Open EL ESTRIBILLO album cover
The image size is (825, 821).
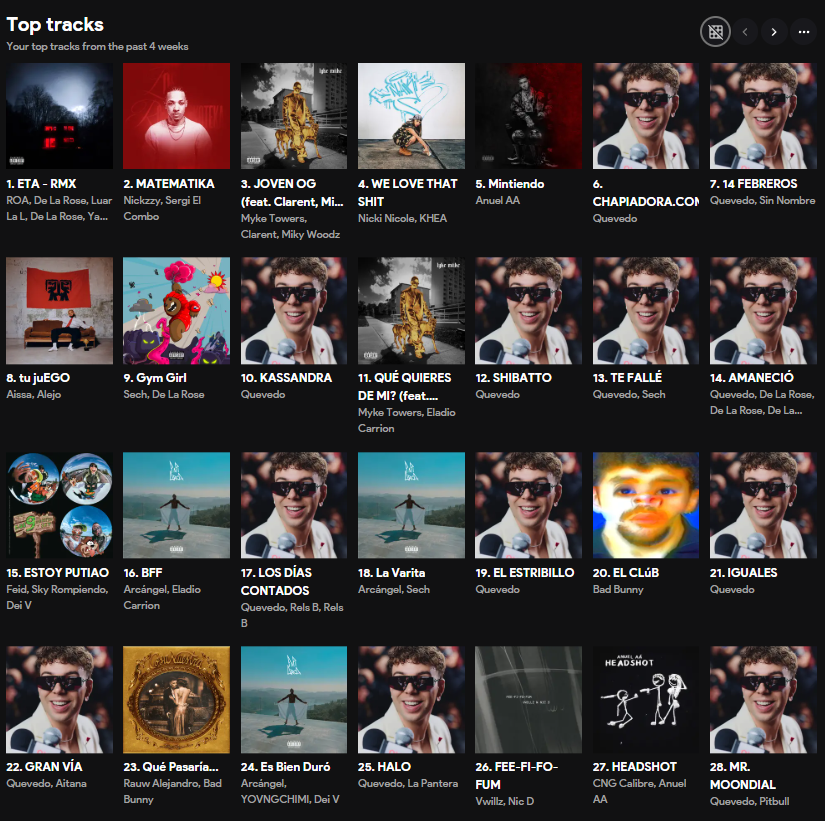528,505
